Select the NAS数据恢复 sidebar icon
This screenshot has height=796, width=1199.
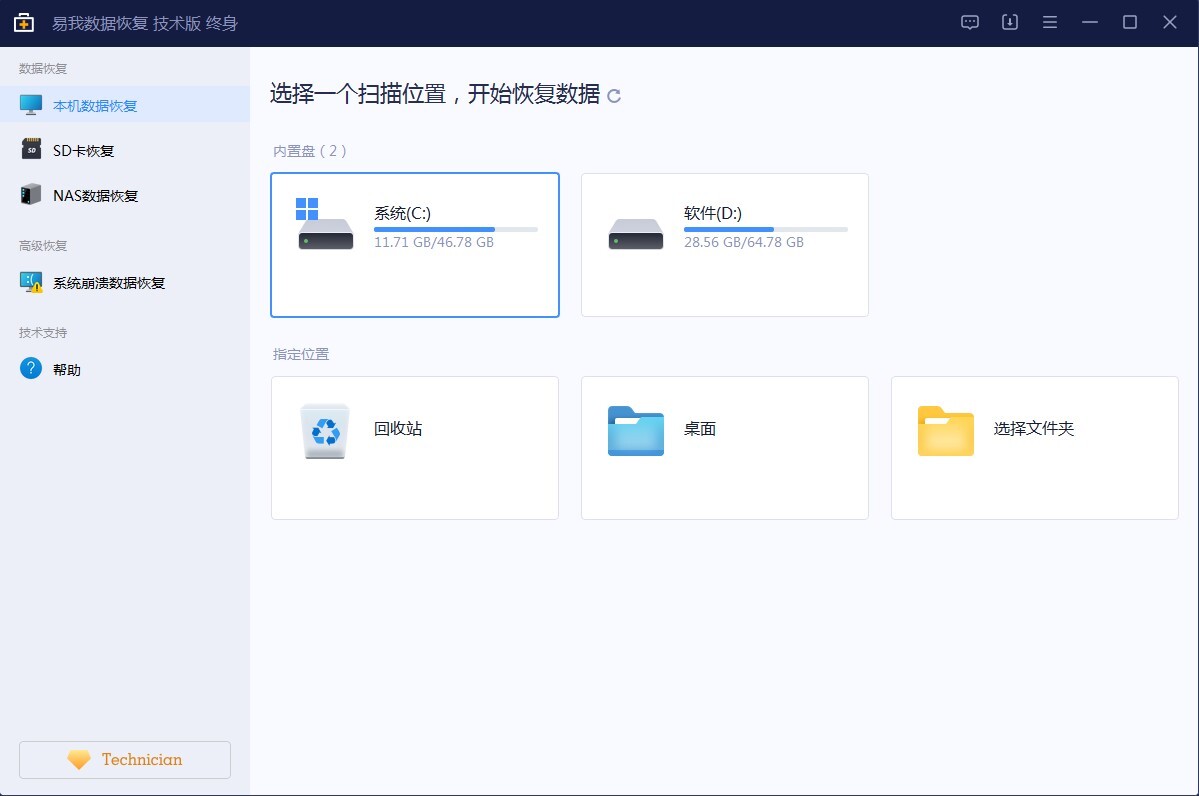click(31, 194)
